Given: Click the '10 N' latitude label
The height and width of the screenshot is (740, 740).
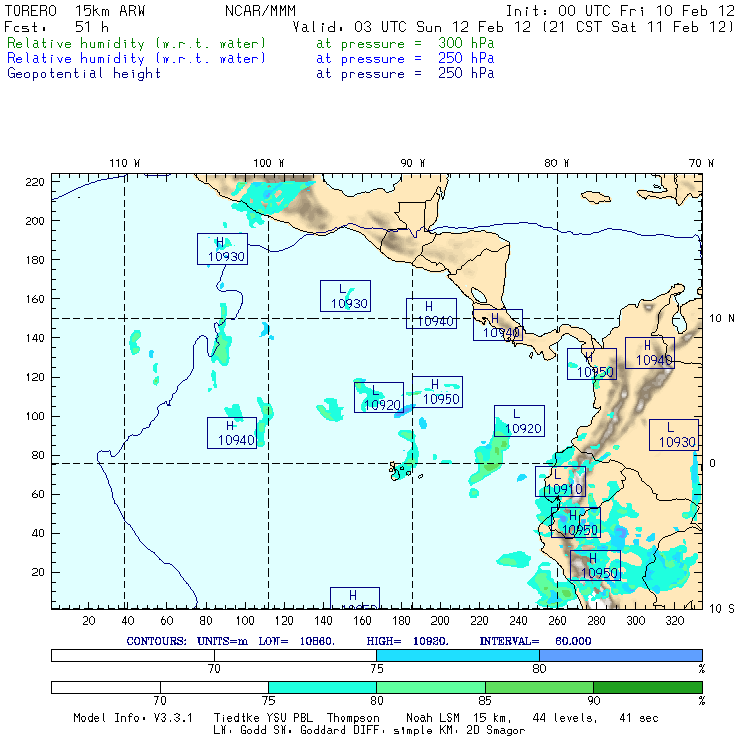Looking at the screenshot, I should pyautogui.click(x=722, y=319).
